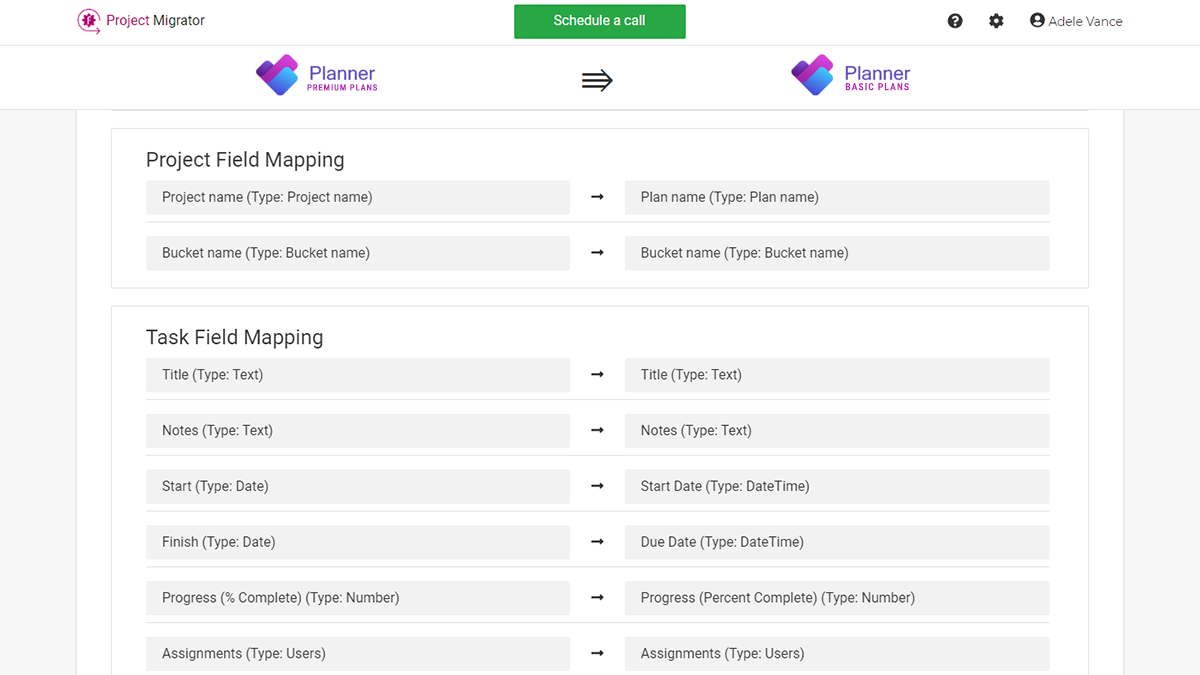Select source Assignments (Type: Users) field
This screenshot has width=1200, height=675.
point(358,654)
